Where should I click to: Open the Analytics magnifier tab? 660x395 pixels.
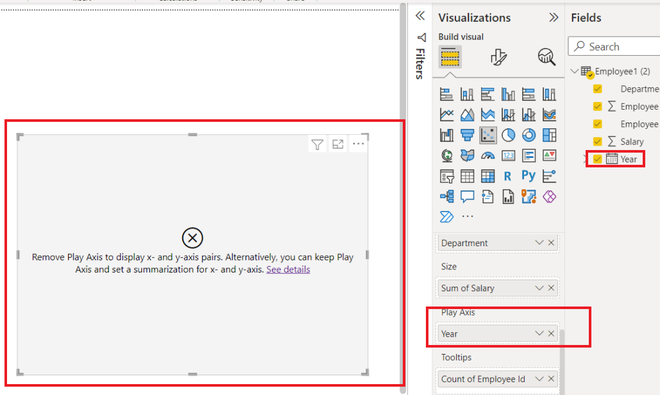click(546, 57)
